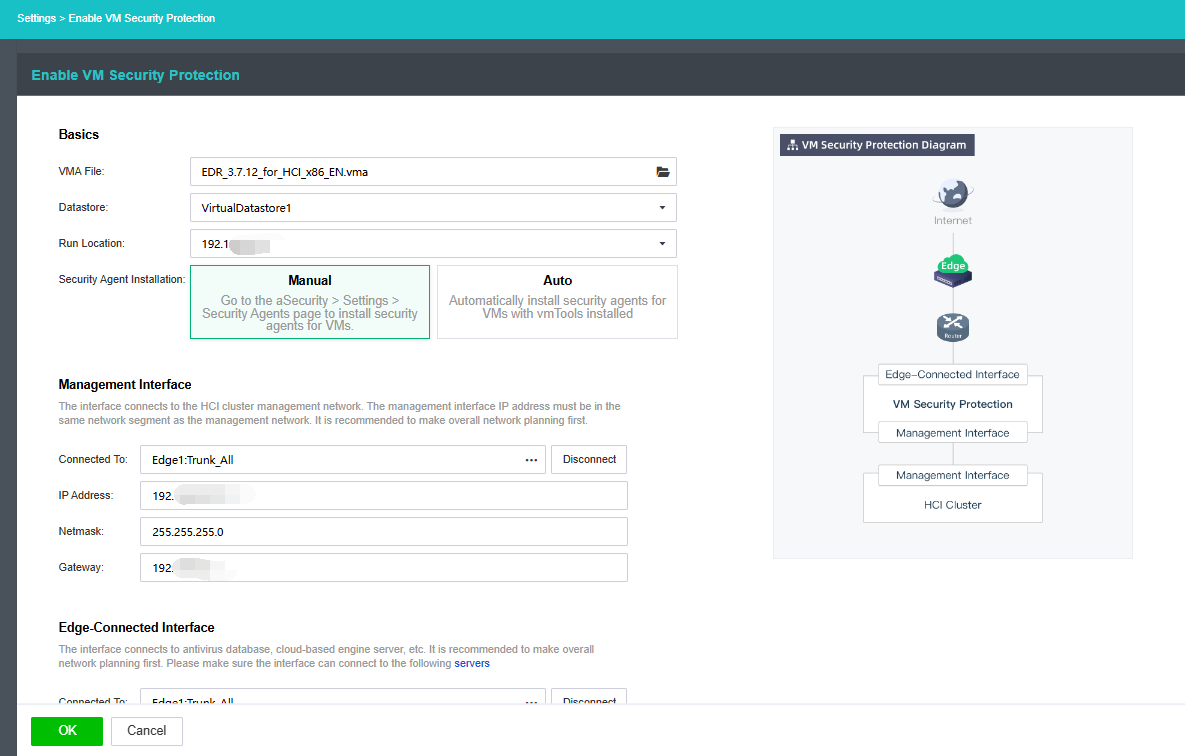The image size is (1185, 756).
Task: Click Enable VM Security Protection breadcrumb
Action: coord(142,18)
